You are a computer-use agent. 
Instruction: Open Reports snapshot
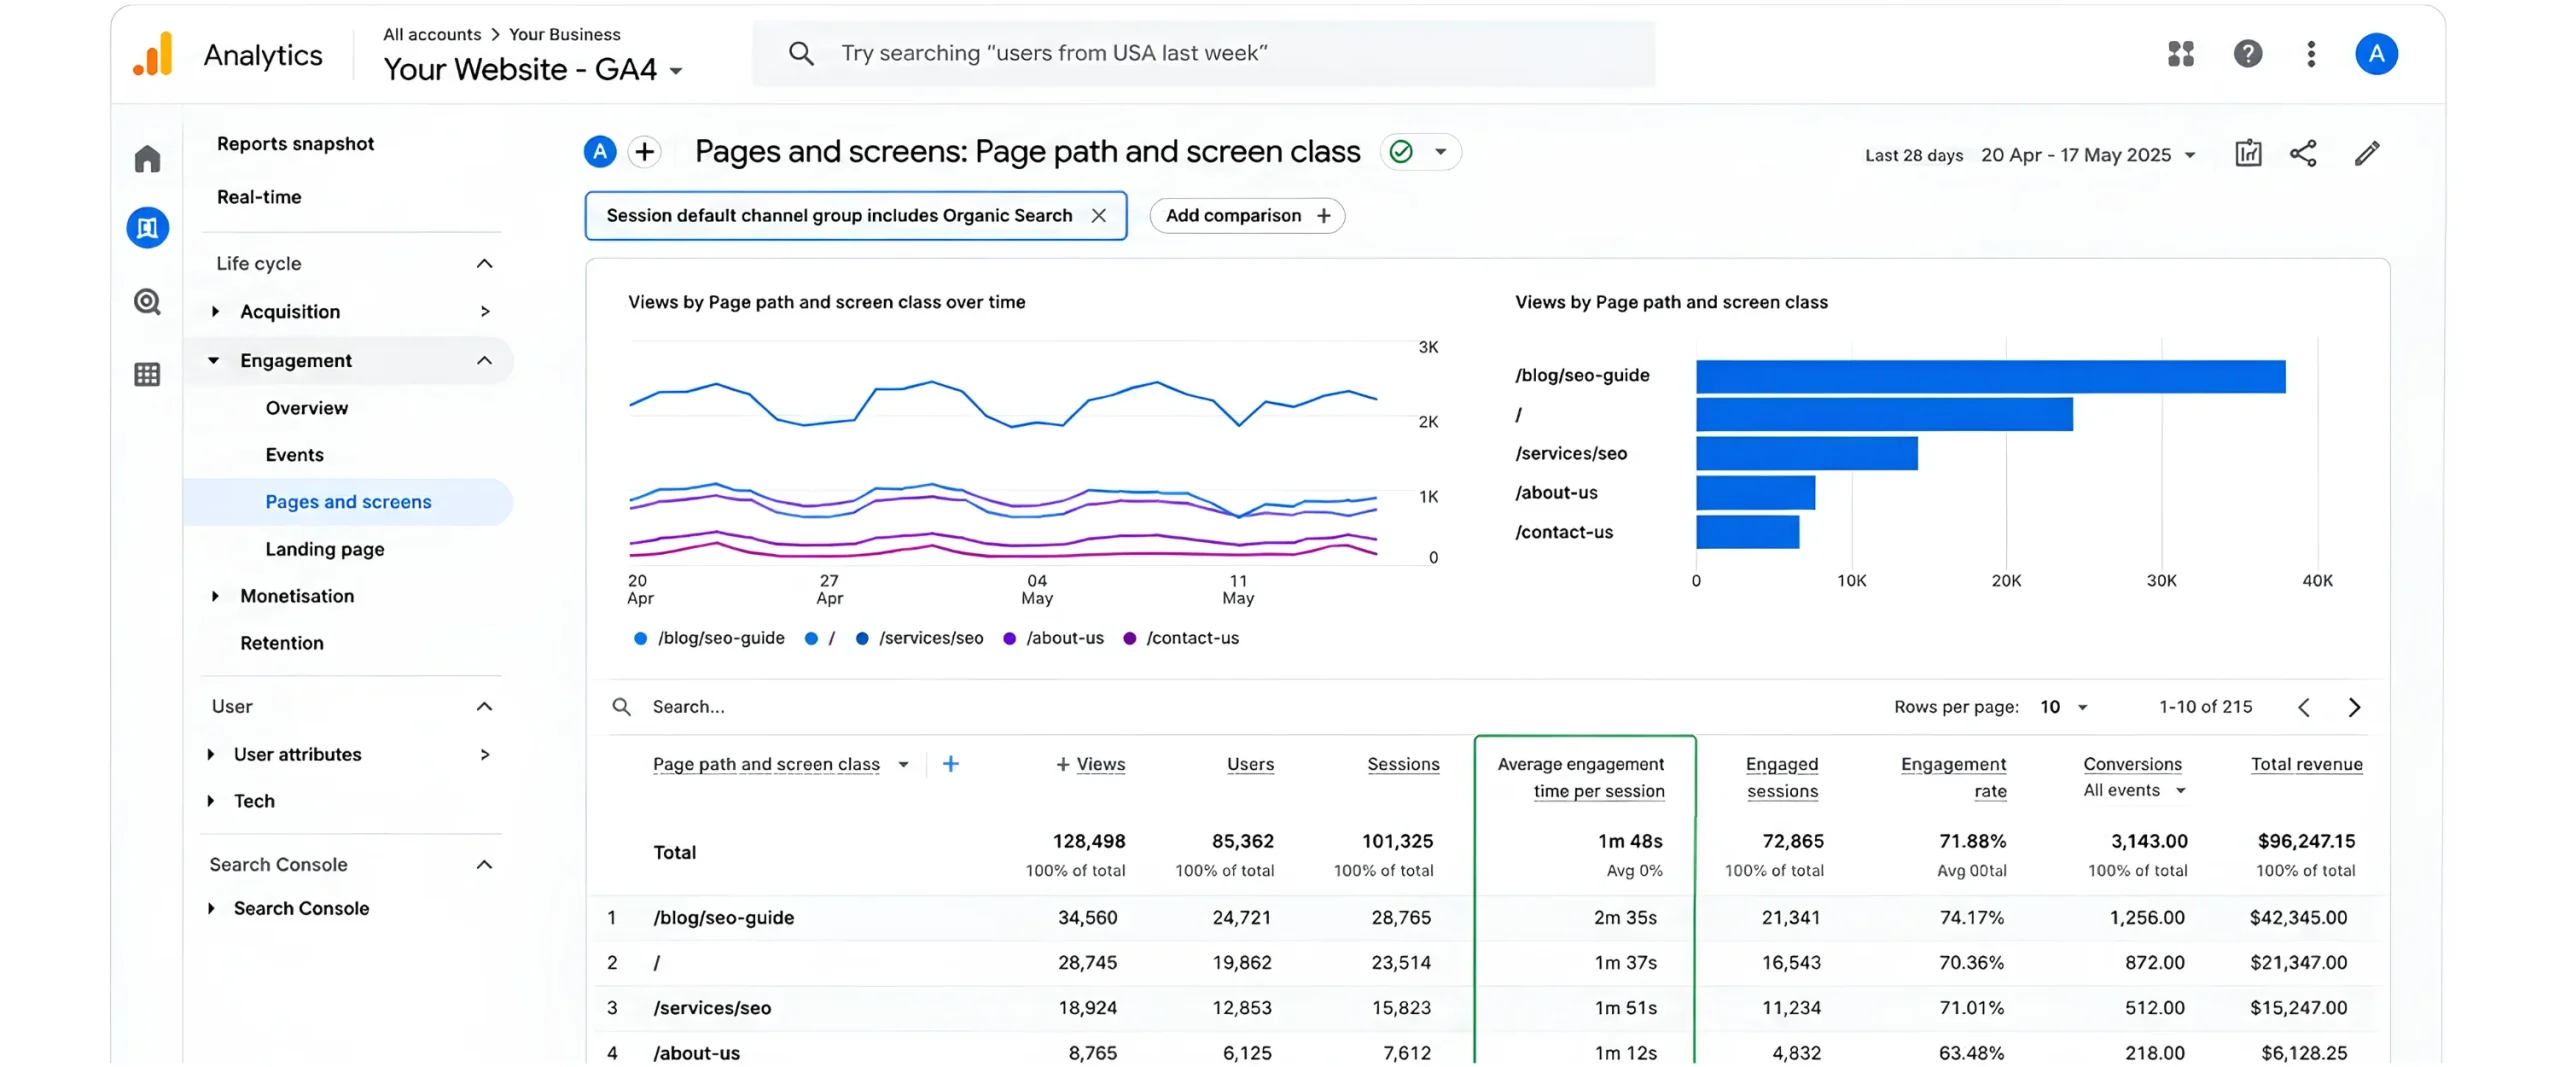295,144
